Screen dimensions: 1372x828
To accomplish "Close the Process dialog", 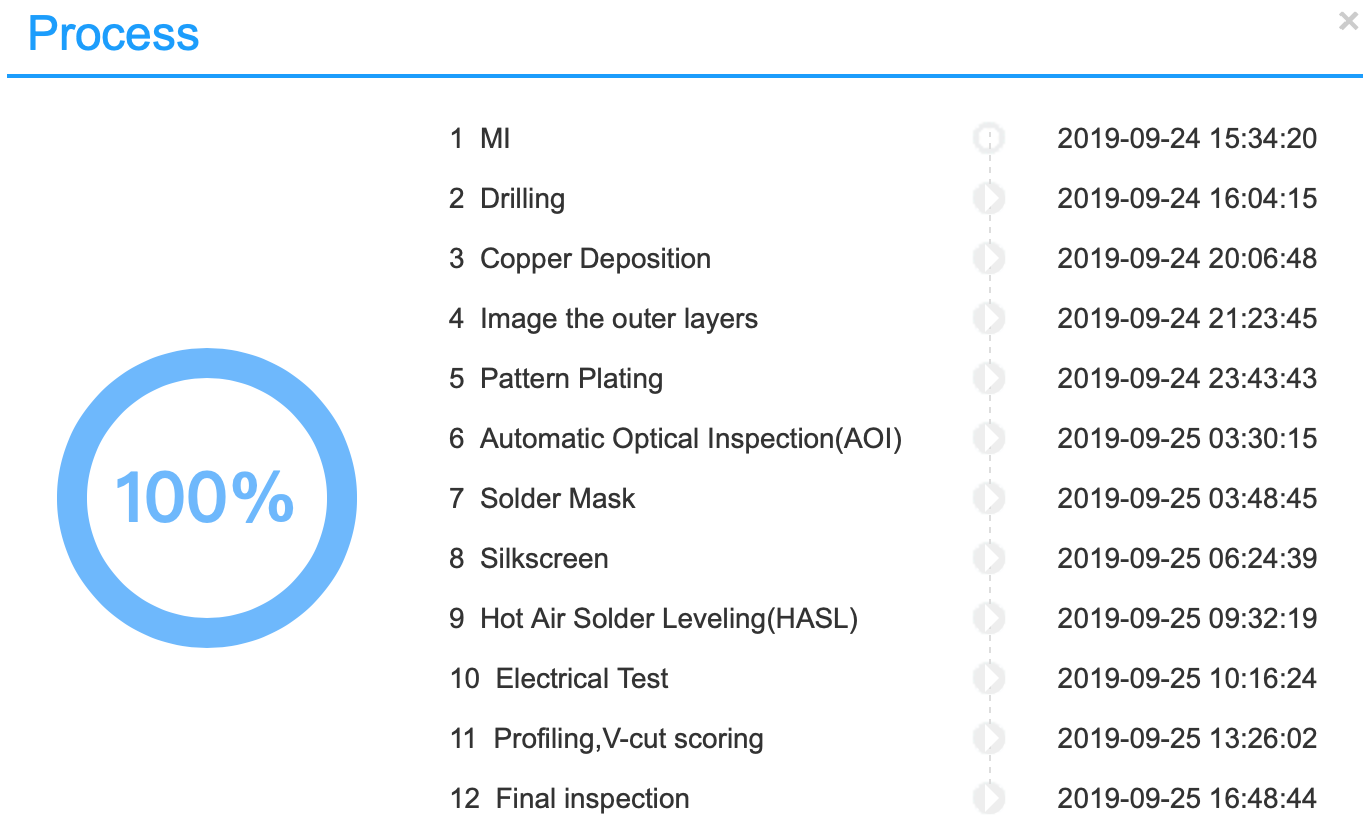I will click(1348, 21).
